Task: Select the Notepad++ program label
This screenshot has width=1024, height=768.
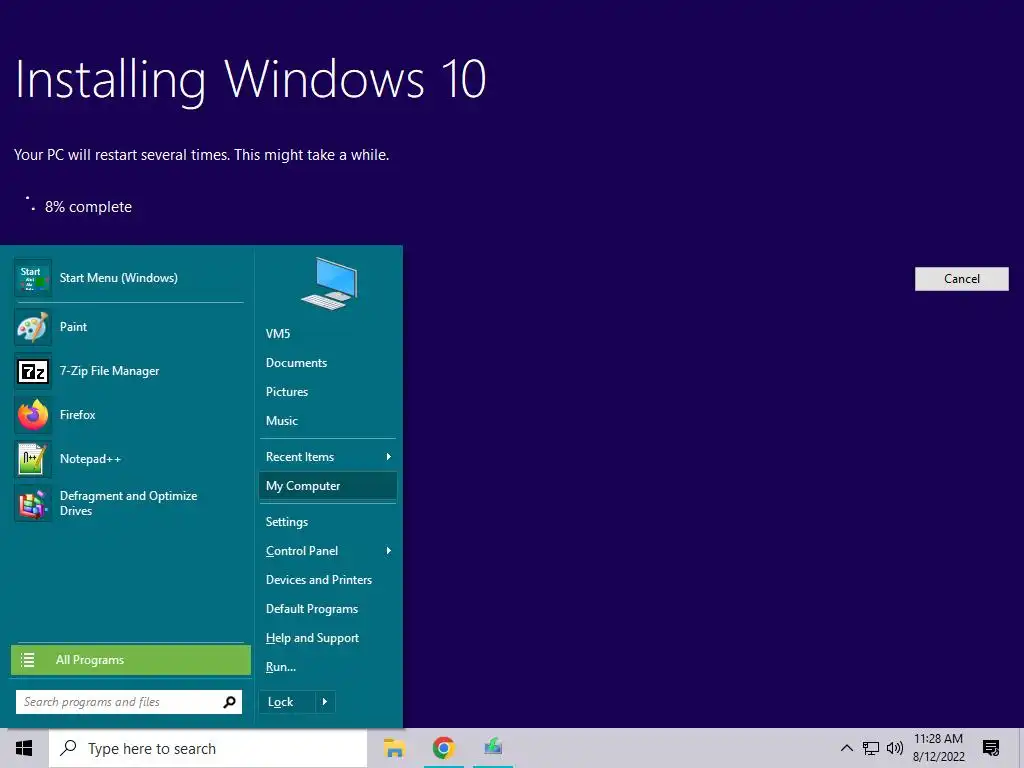Action: pyautogui.click(x=90, y=458)
